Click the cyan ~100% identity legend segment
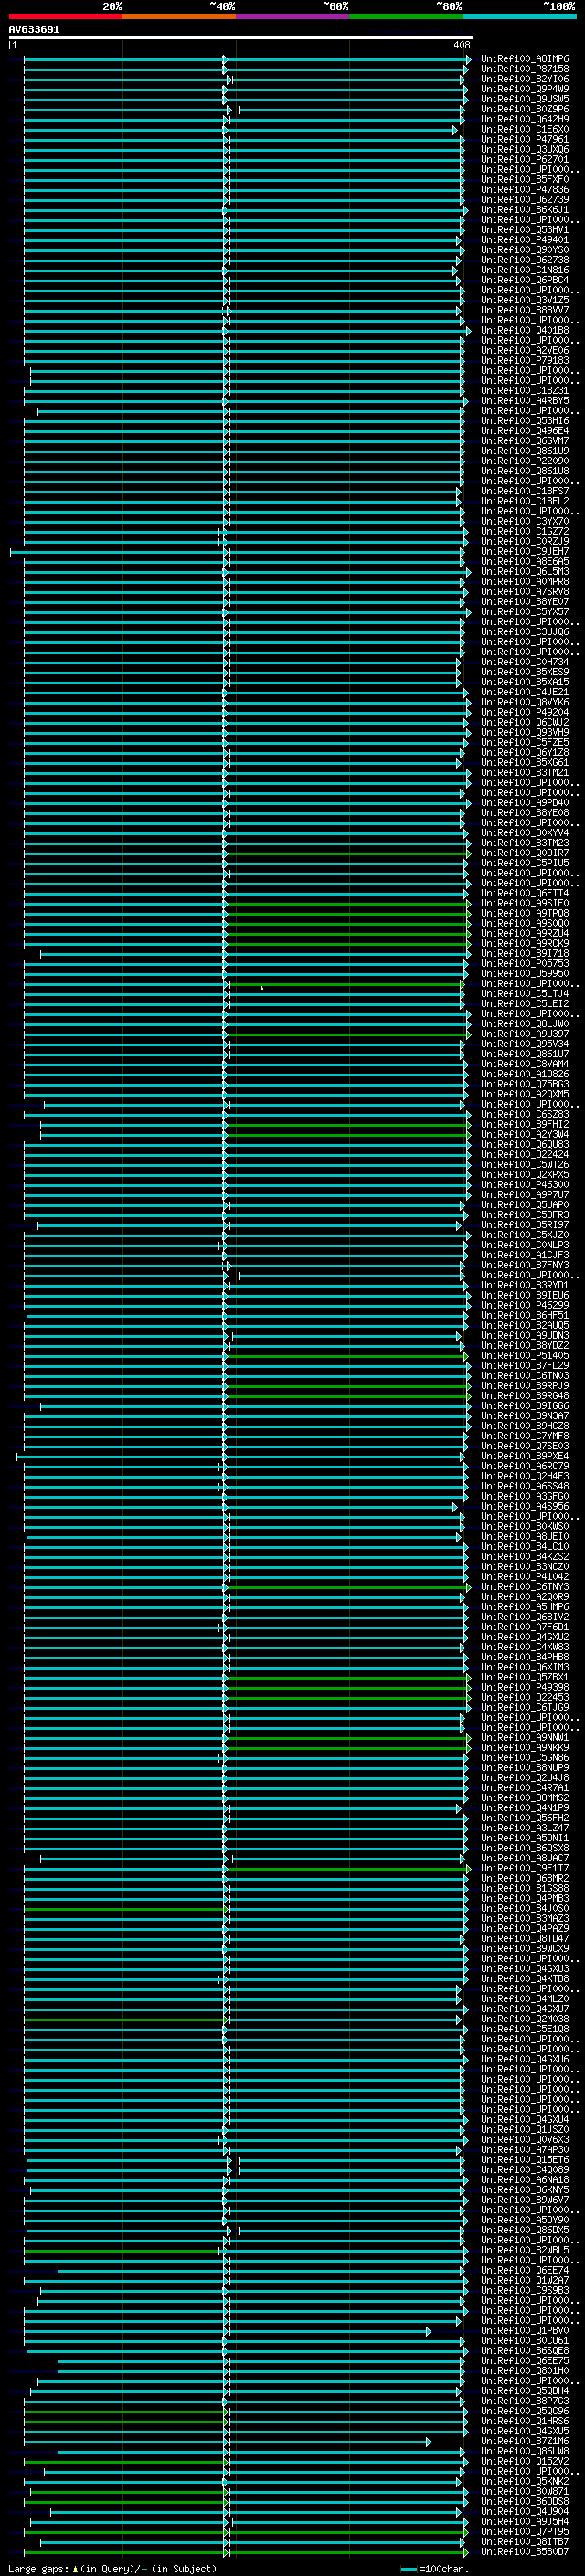 (519, 16)
